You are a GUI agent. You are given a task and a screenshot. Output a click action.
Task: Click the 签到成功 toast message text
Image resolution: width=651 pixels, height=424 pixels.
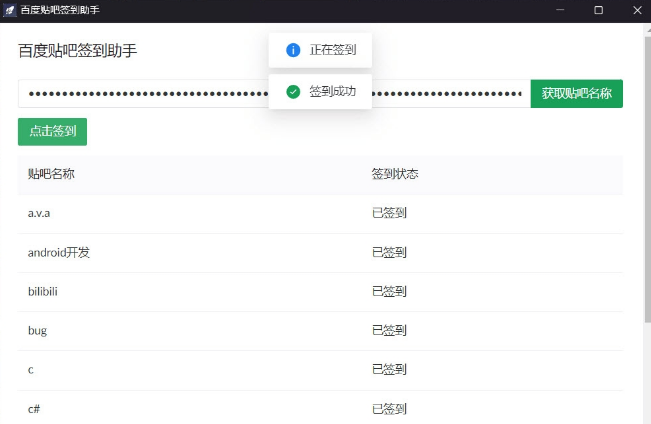[x=333, y=91]
